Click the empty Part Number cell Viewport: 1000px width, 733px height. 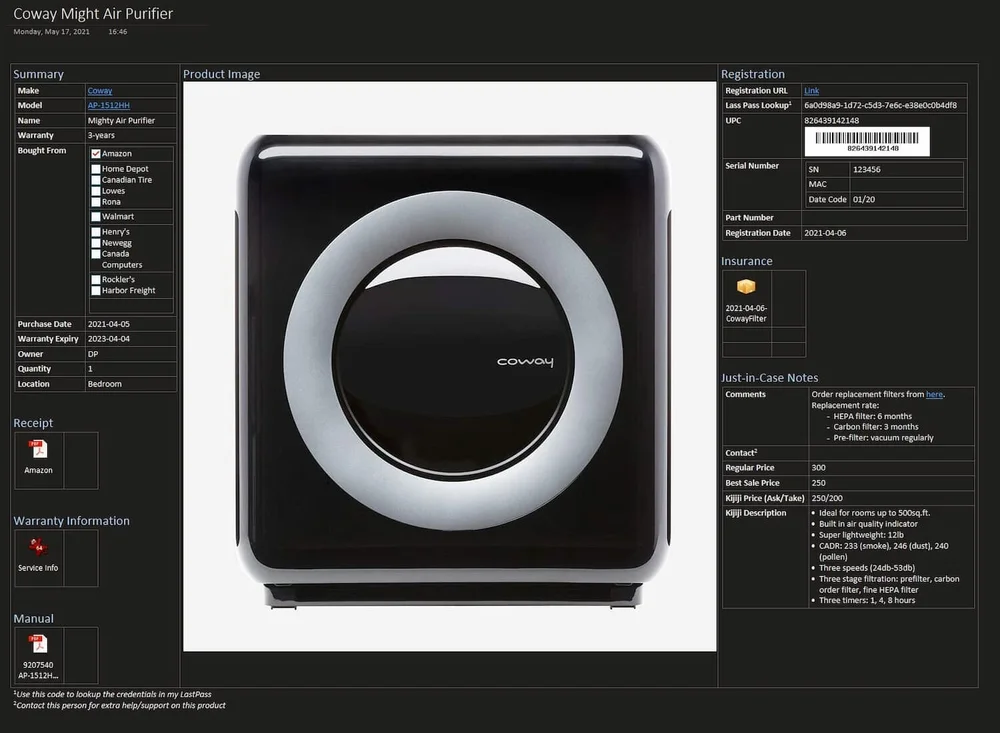click(884, 218)
